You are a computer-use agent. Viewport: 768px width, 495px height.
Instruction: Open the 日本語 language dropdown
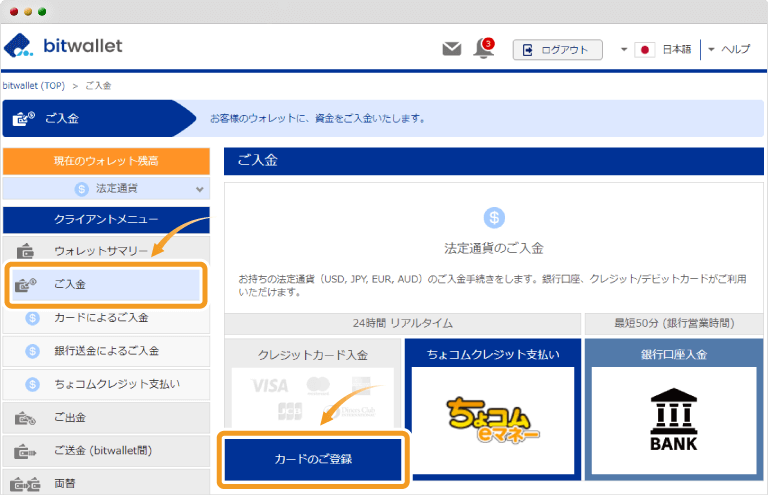pyautogui.click(x=656, y=49)
